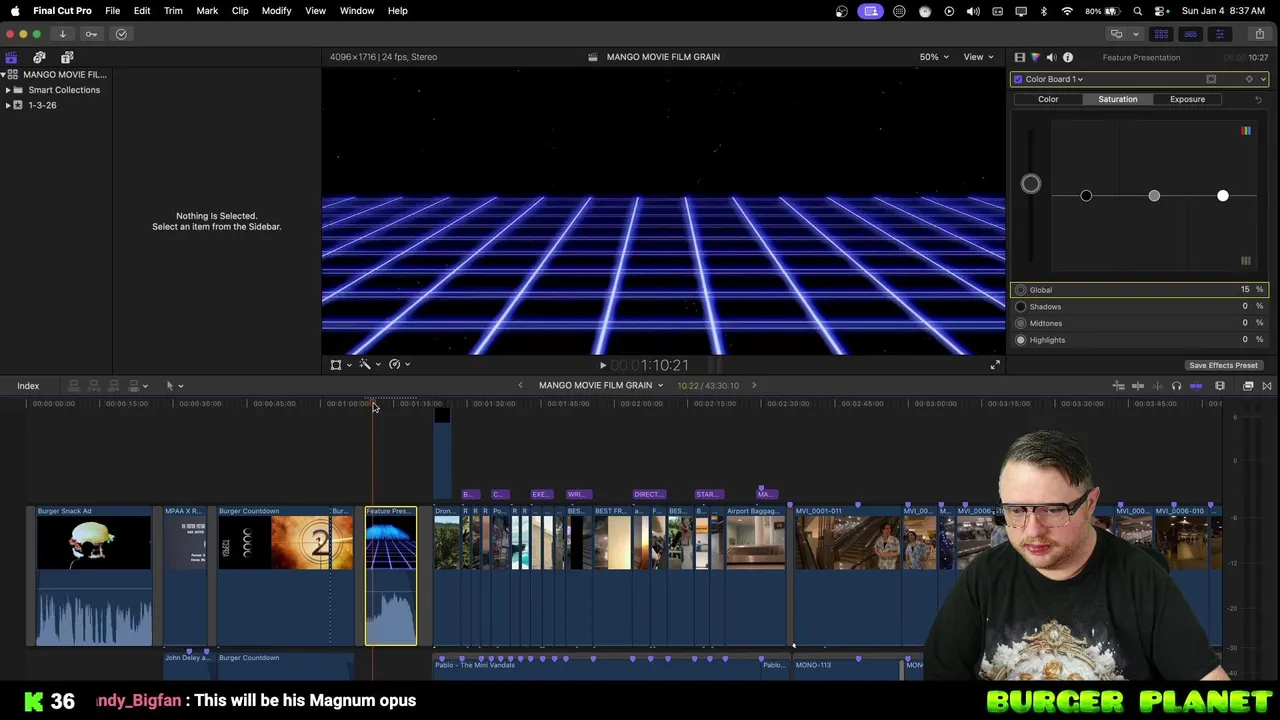Image resolution: width=1280 pixels, height=720 pixels.
Task: Select the Global radio row
Action: (1139, 290)
